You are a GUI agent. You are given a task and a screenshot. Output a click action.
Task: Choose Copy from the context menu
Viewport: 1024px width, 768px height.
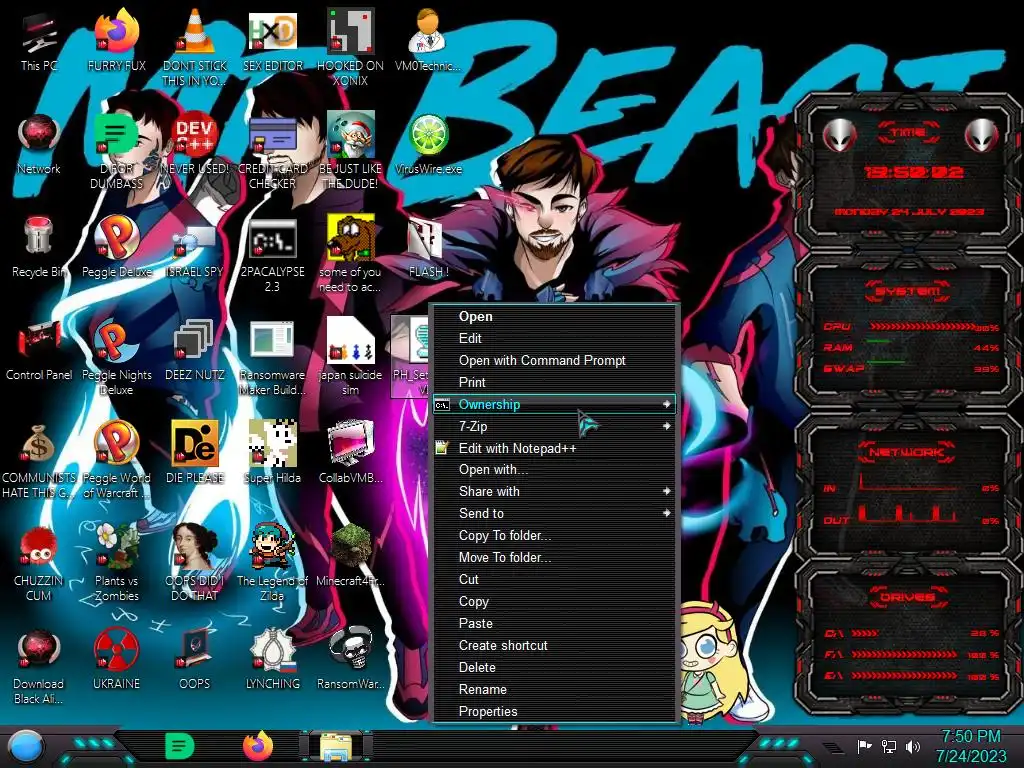(x=554, y=601)
